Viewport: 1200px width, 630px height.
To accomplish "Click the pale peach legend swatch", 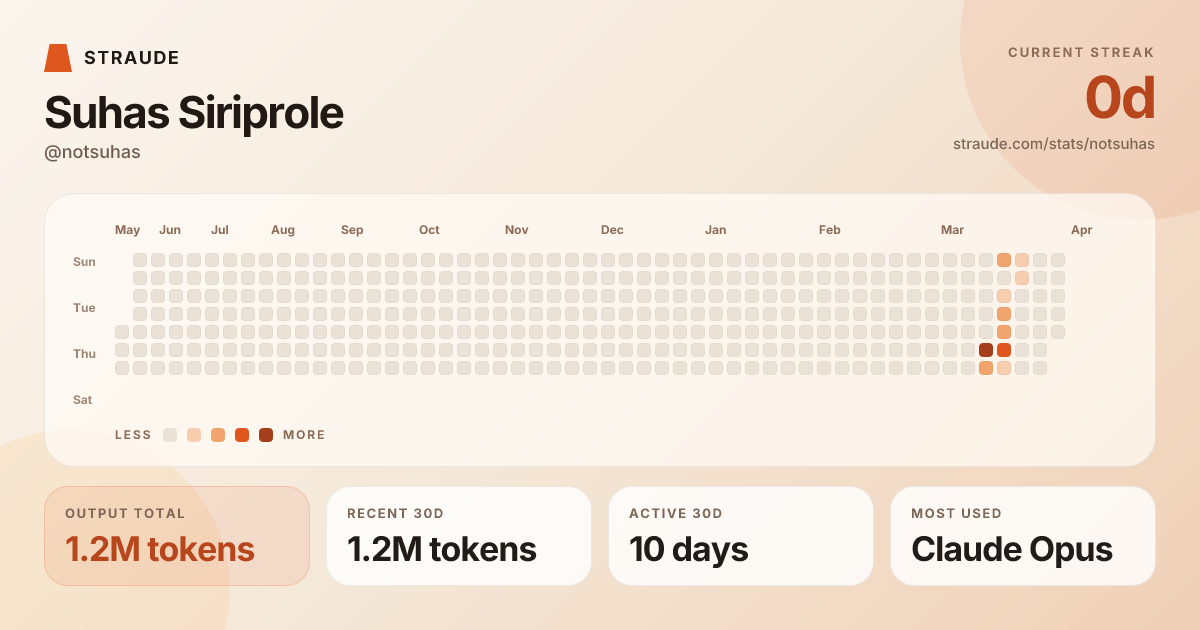I will click(194, 435).
